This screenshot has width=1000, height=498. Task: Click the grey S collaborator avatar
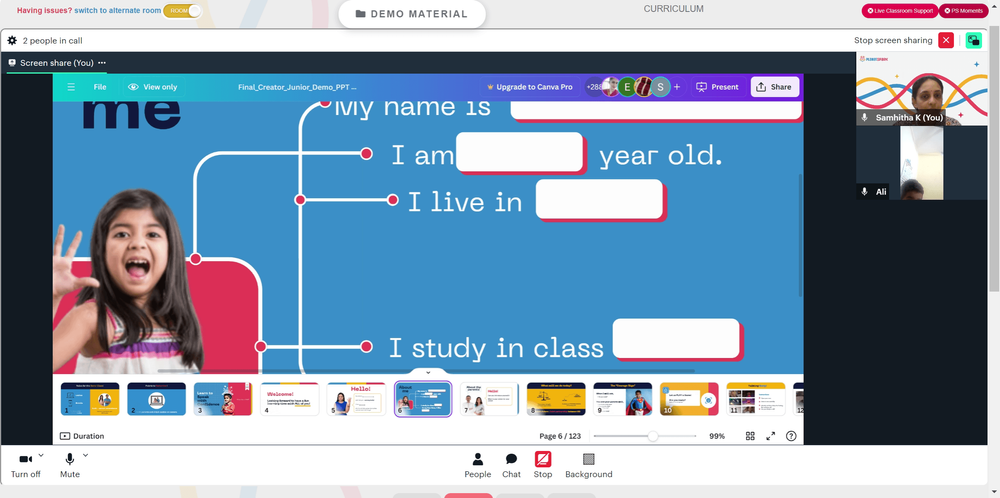coord(660,87)
